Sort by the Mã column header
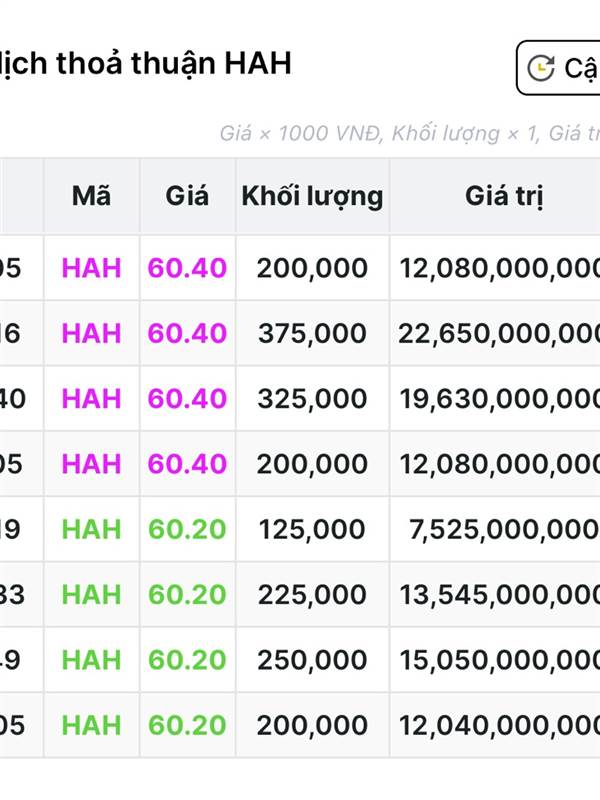Viewport: 600px width, 800px height. pyautogui.click(x=91, y=196)
